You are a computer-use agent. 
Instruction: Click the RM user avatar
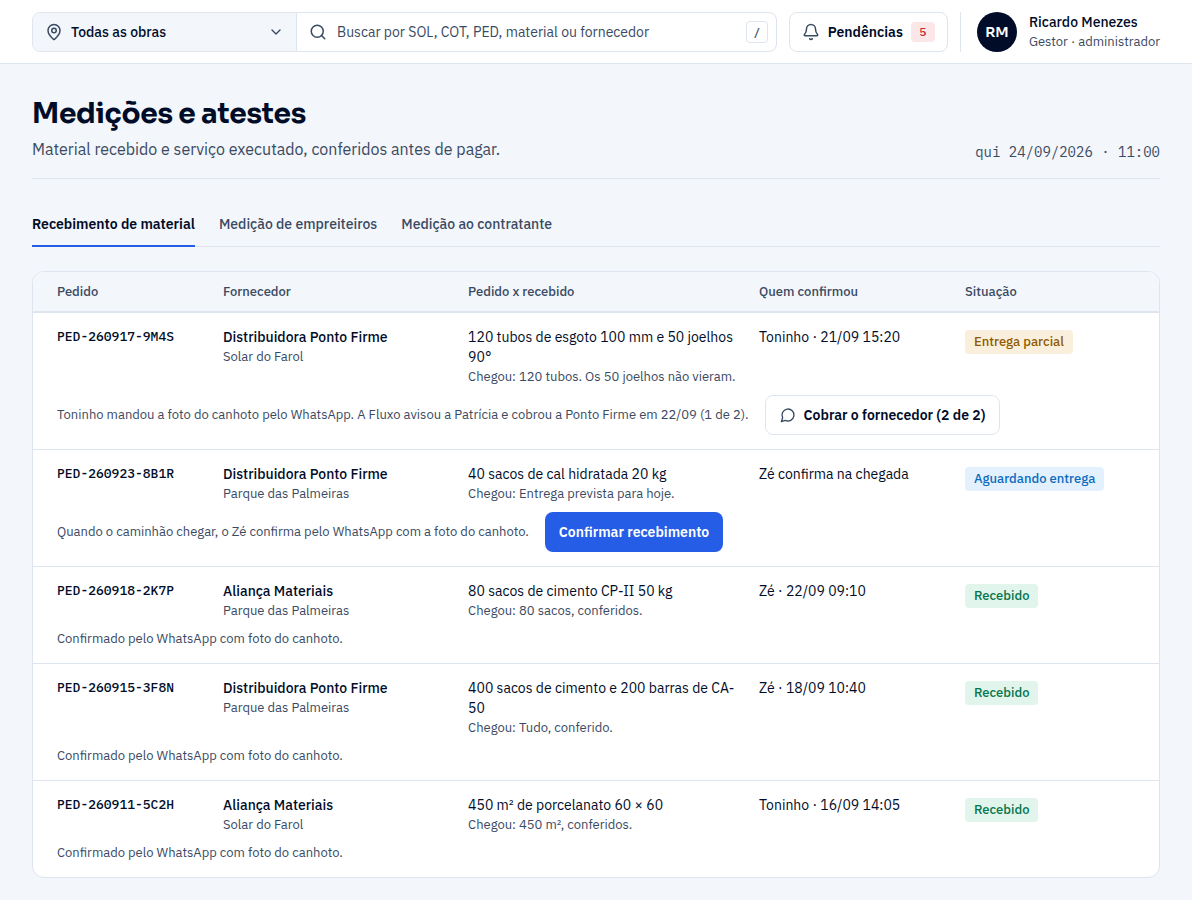997,32
